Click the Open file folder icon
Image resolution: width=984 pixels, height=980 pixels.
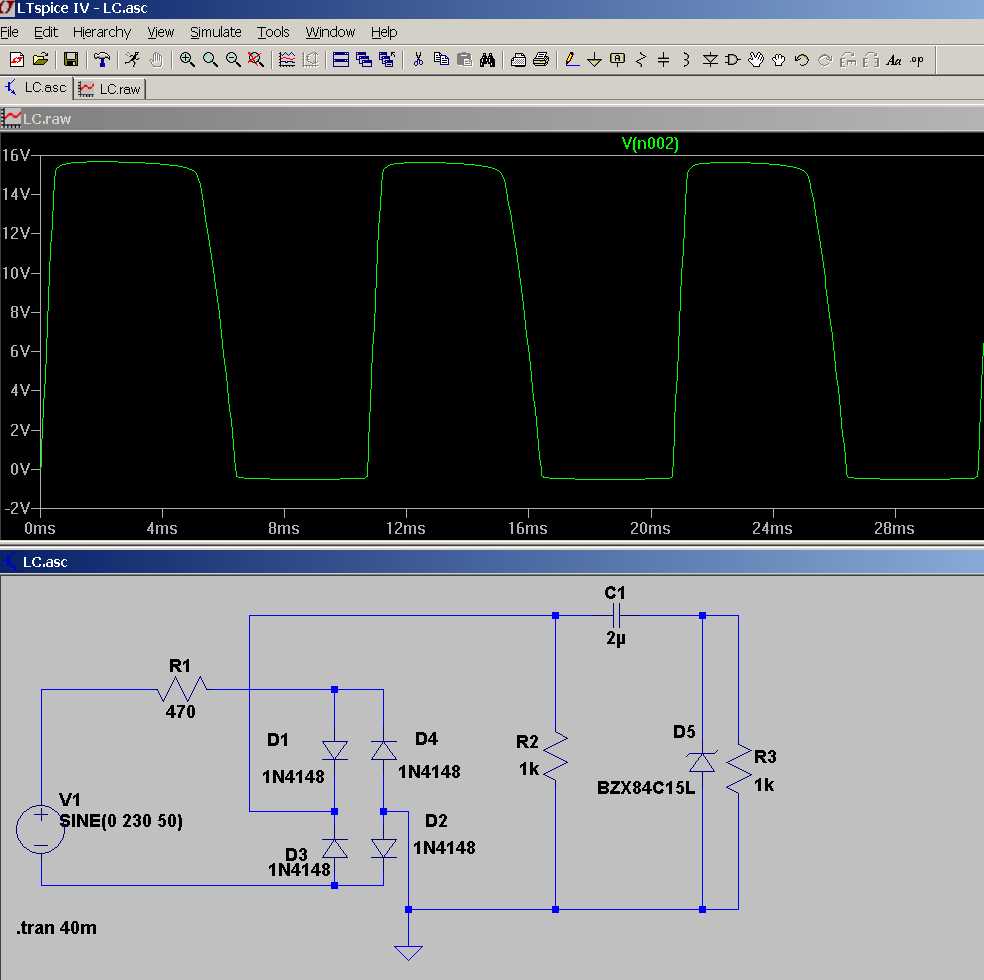tap(40, 60)
